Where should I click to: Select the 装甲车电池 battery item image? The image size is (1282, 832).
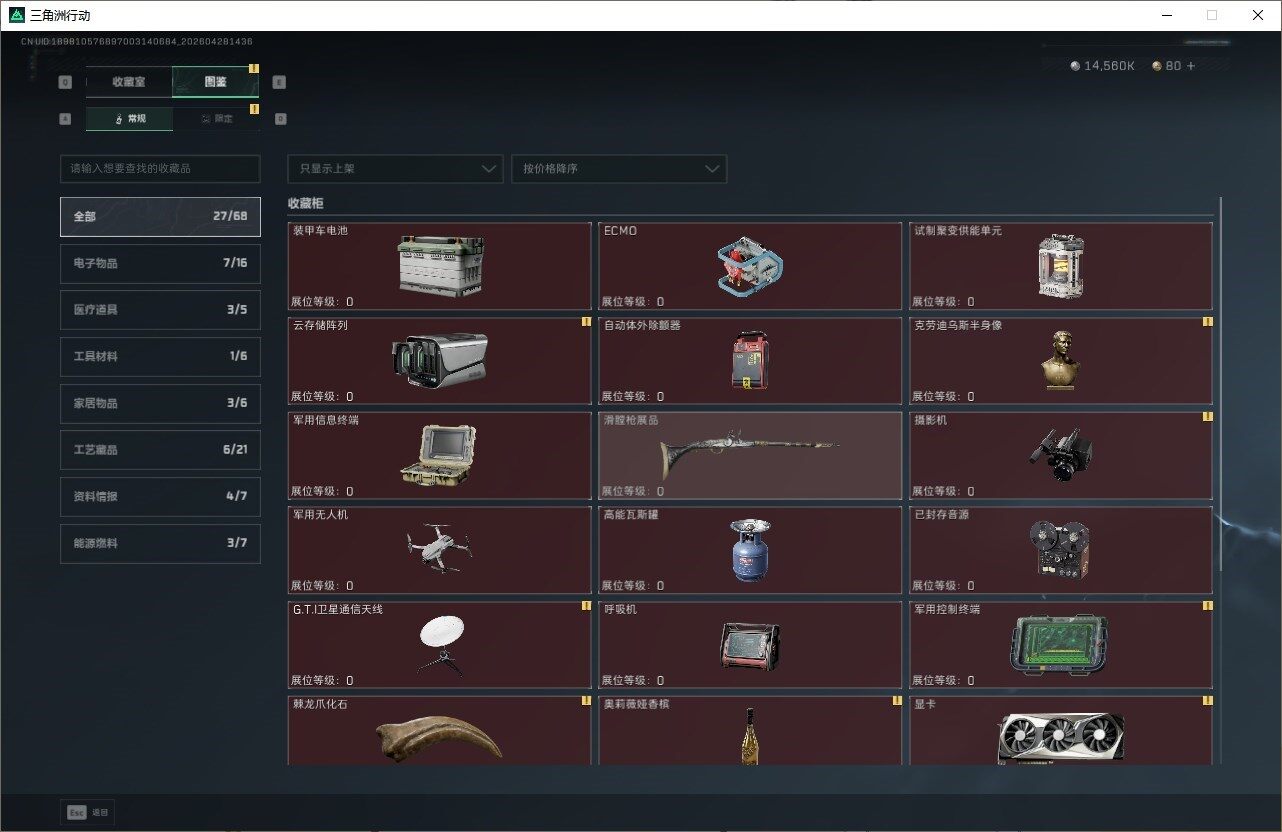point(441,266)
